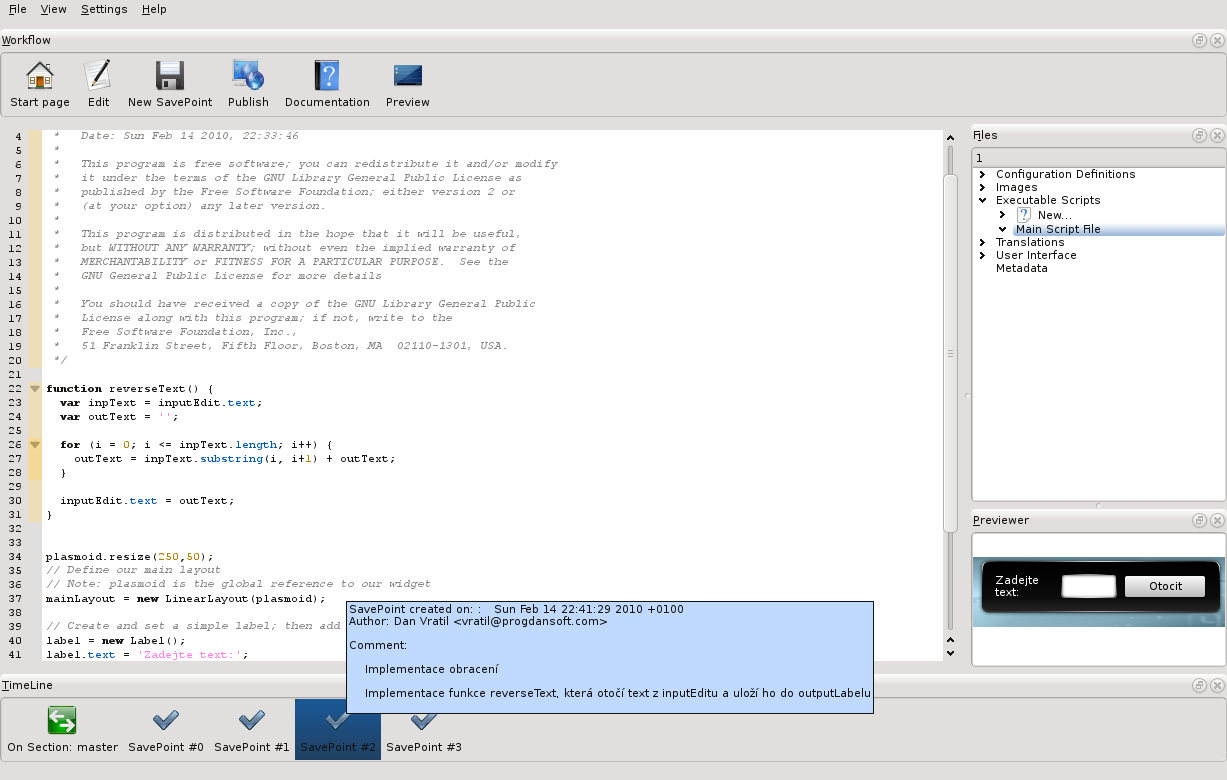Select Main Script File in the Files tree
Screen dimensions: 1227x780
(1058, 229)
